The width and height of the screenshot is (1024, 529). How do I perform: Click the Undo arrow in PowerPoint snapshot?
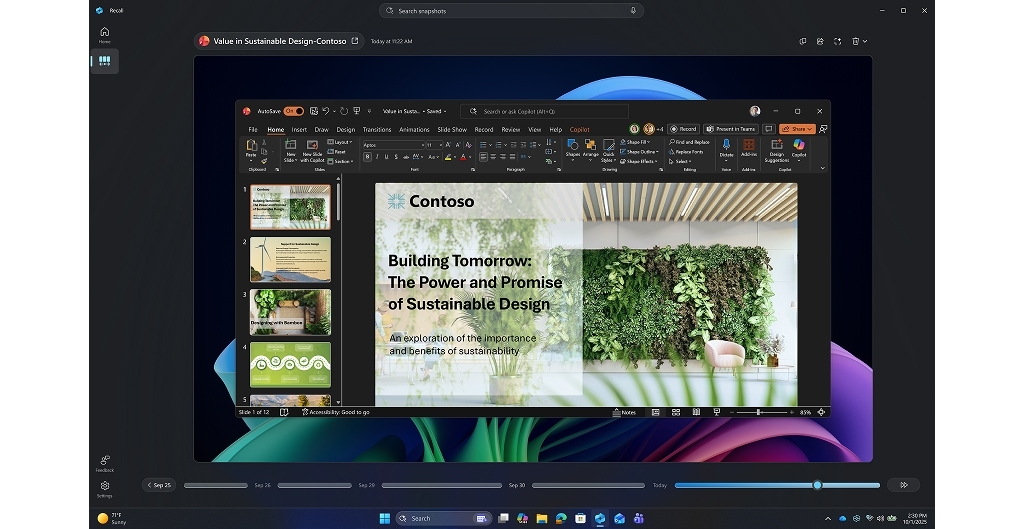point(326,111)
